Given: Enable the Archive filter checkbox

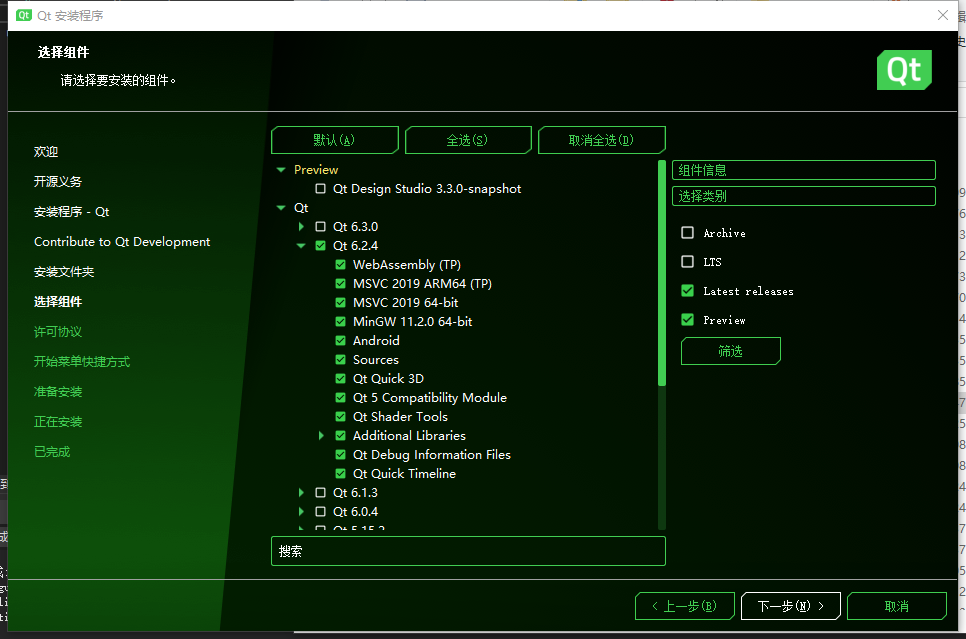Looking at the screenshot, I should pyautogui.click(x=688, y=233).
